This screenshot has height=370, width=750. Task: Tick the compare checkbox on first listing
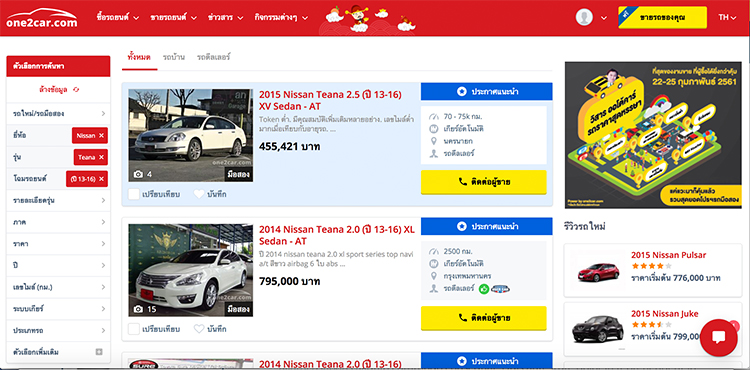[134, 194]
